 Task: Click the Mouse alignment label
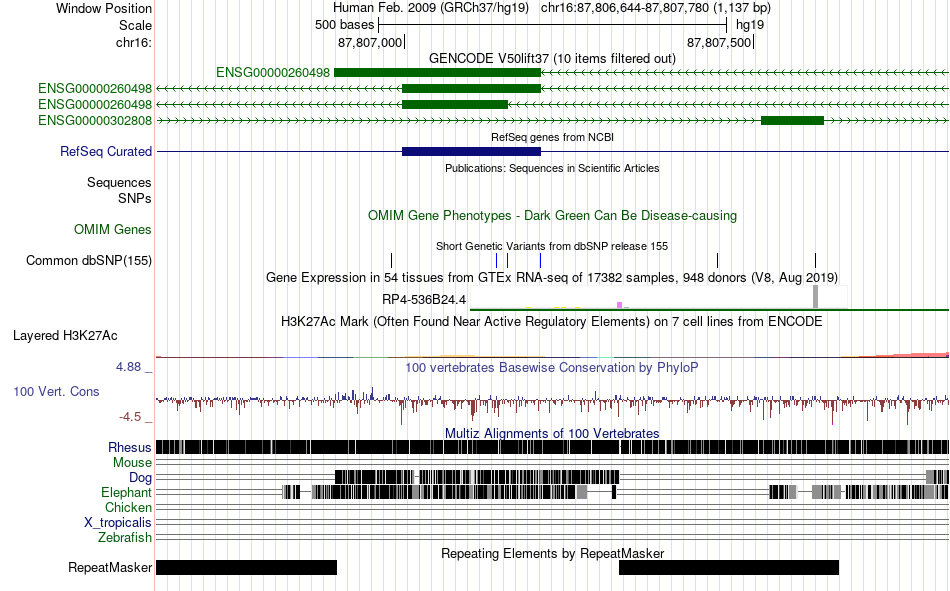tap(132, 462)
